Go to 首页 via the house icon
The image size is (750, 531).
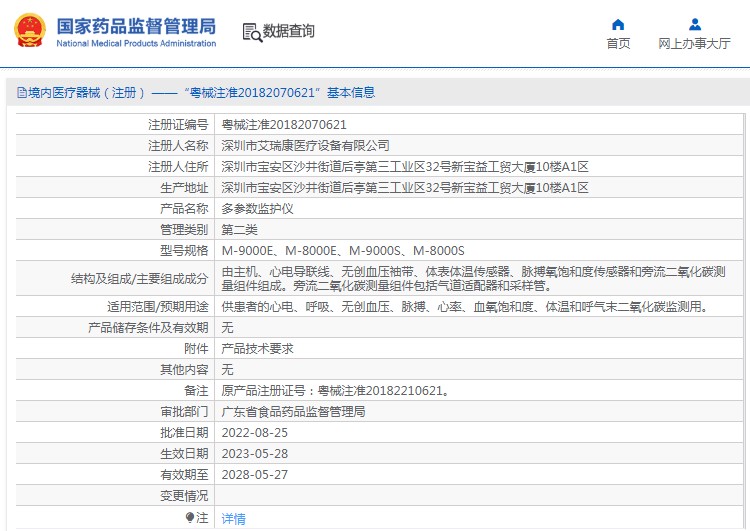tap(618, 24)
